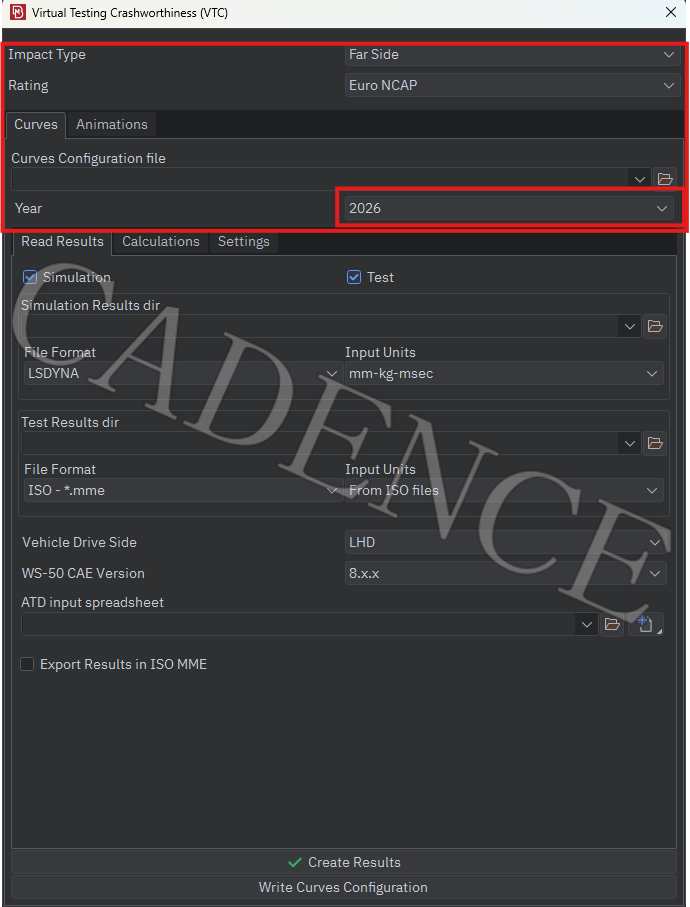Click the Test Results dir path field

pos(320,444)
